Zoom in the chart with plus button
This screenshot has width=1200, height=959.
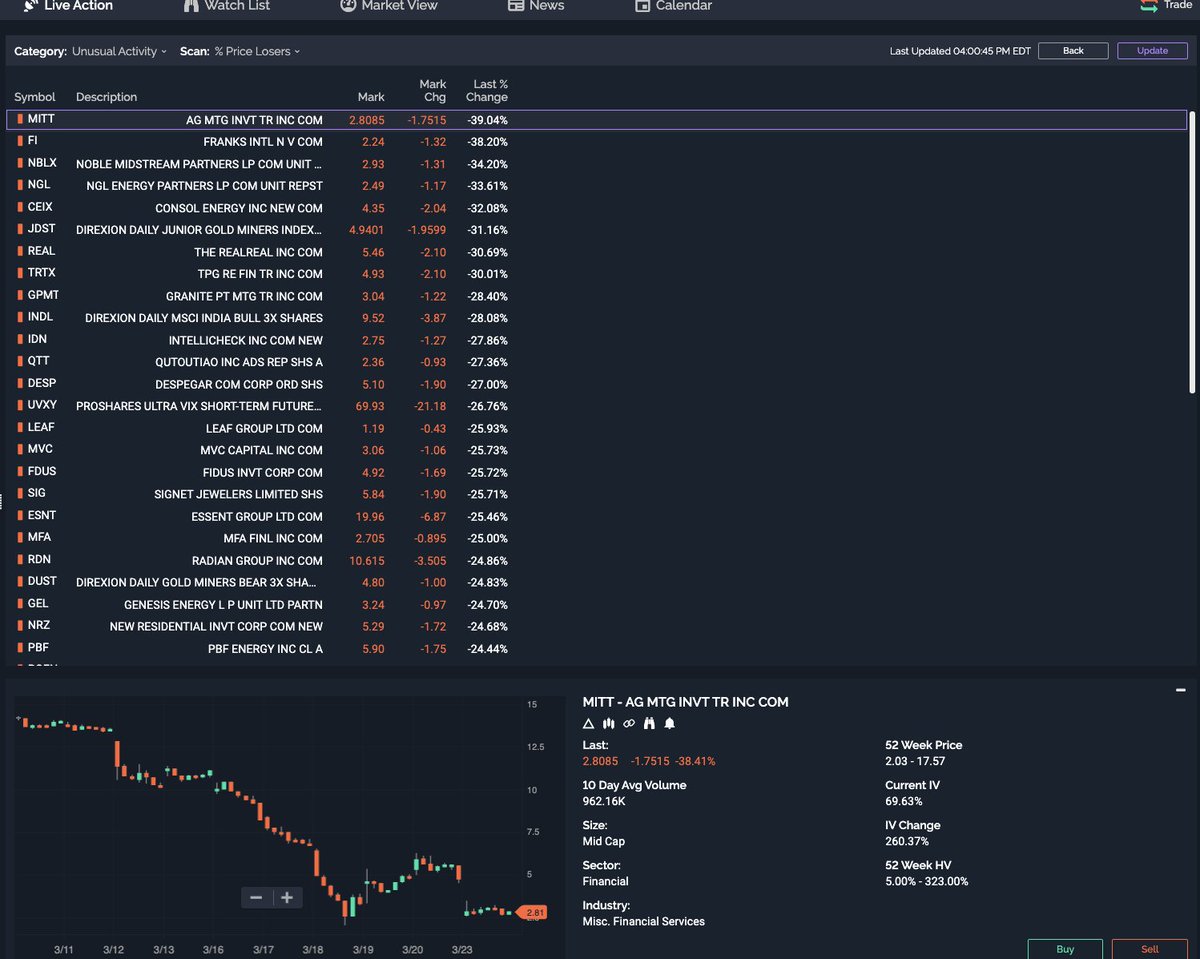(x=286, y=897)
